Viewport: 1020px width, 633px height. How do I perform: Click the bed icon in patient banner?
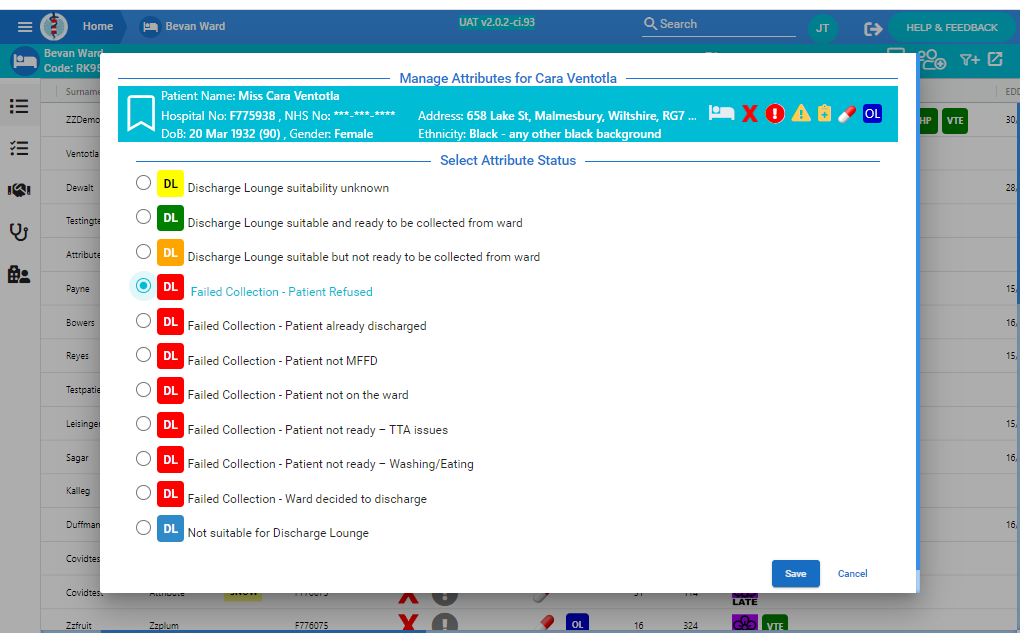(x=721, y=113)
